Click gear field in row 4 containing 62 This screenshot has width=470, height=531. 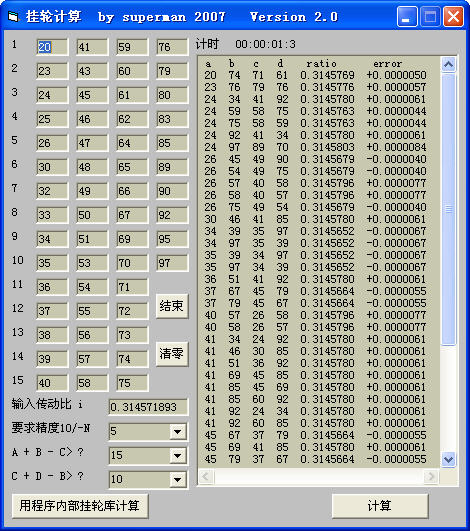click(x=132, y=119)
